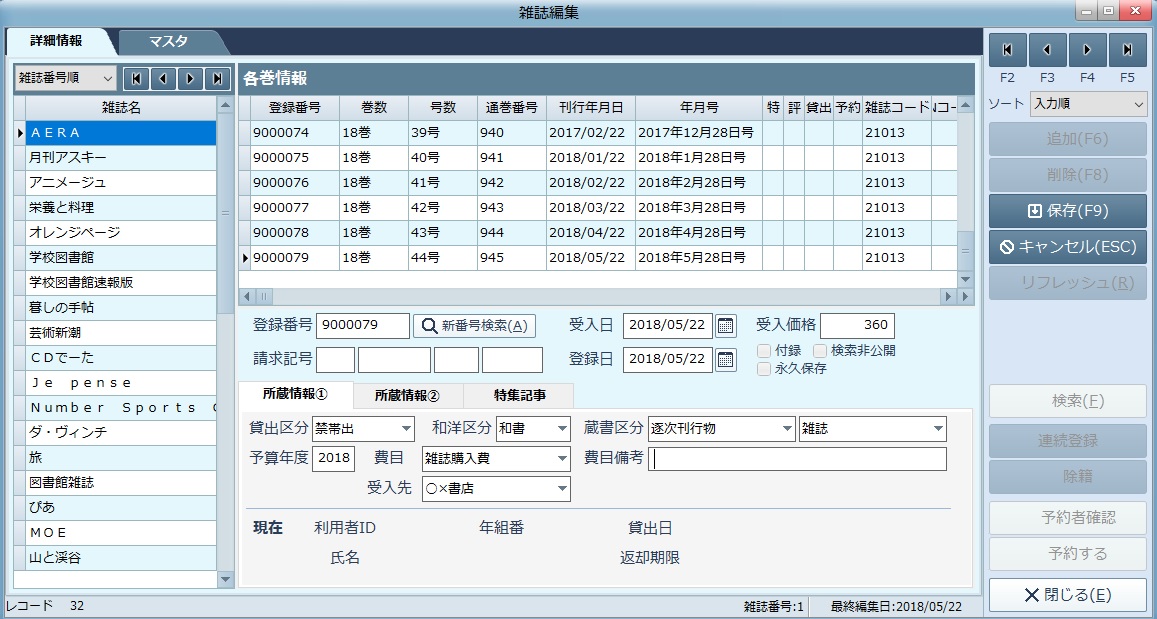Cancel editing with キャンセル(ESC)
The height and width of the screenshot is (619, 1157).
[x=1068, y=247]
